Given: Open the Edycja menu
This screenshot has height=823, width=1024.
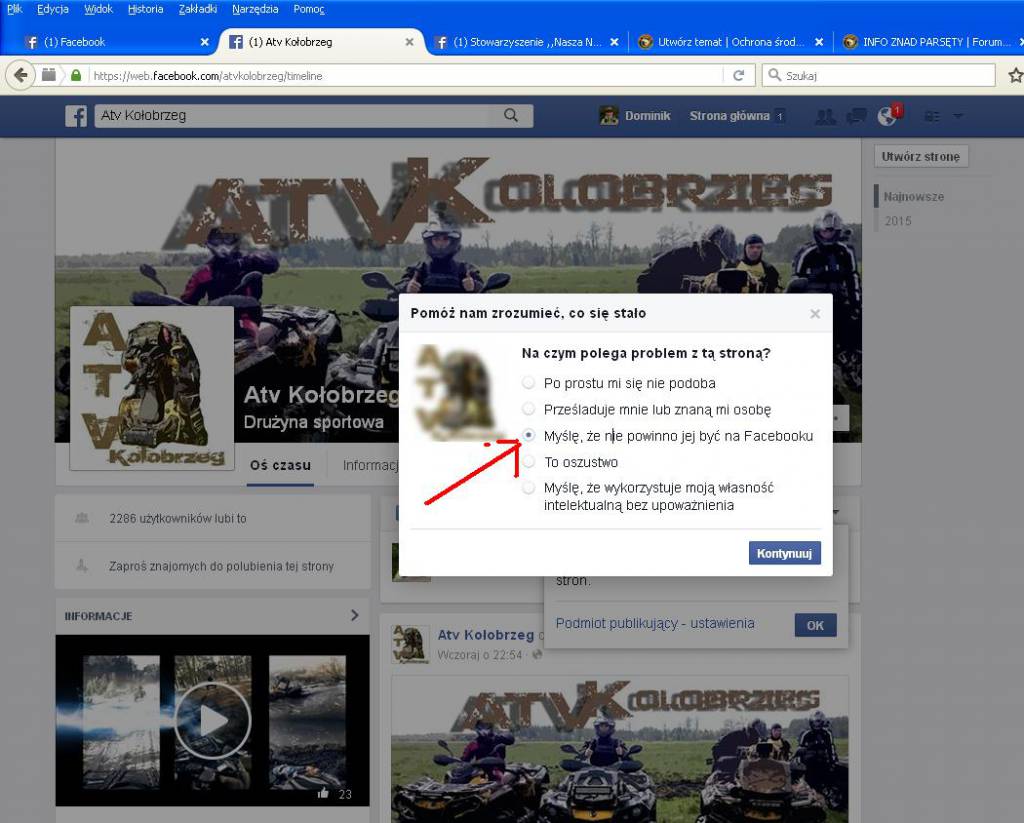Looking at the screenshot, I should [53, 9].
